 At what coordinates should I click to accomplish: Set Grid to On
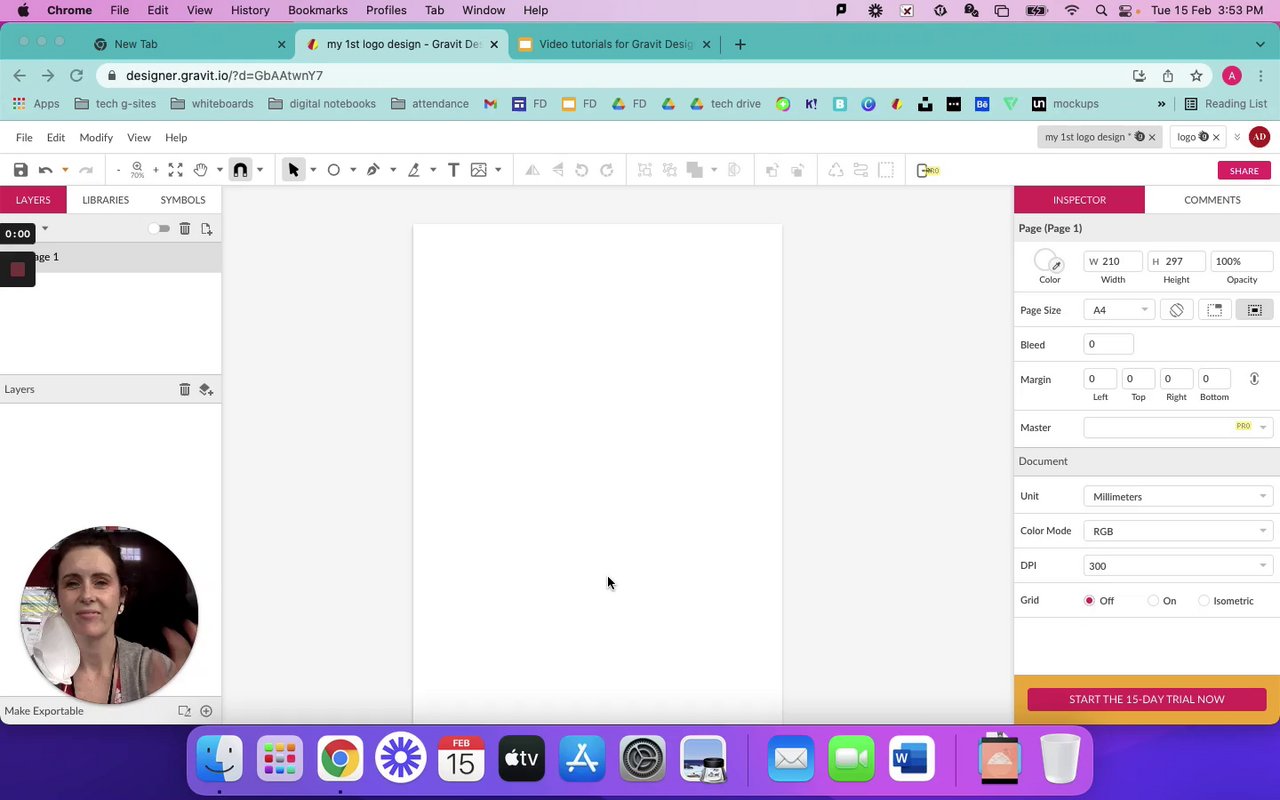[1153, 601]
